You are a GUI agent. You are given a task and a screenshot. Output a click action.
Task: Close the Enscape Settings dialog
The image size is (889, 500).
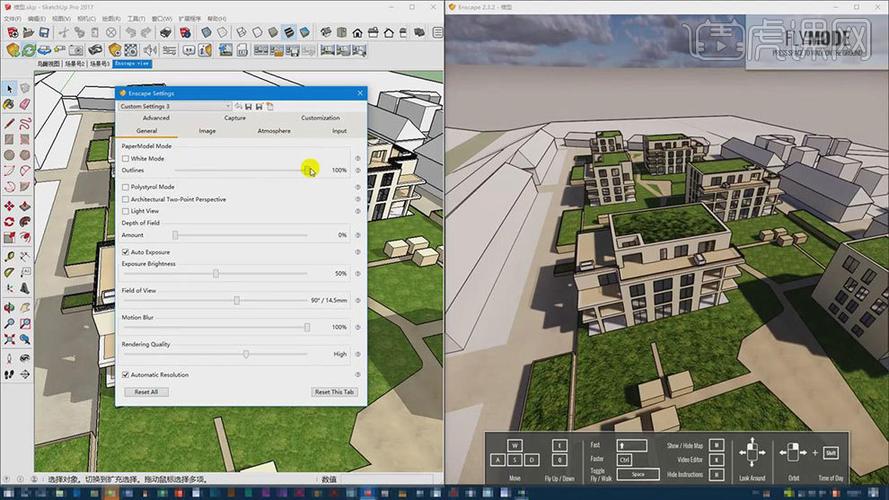coord(360,93)
